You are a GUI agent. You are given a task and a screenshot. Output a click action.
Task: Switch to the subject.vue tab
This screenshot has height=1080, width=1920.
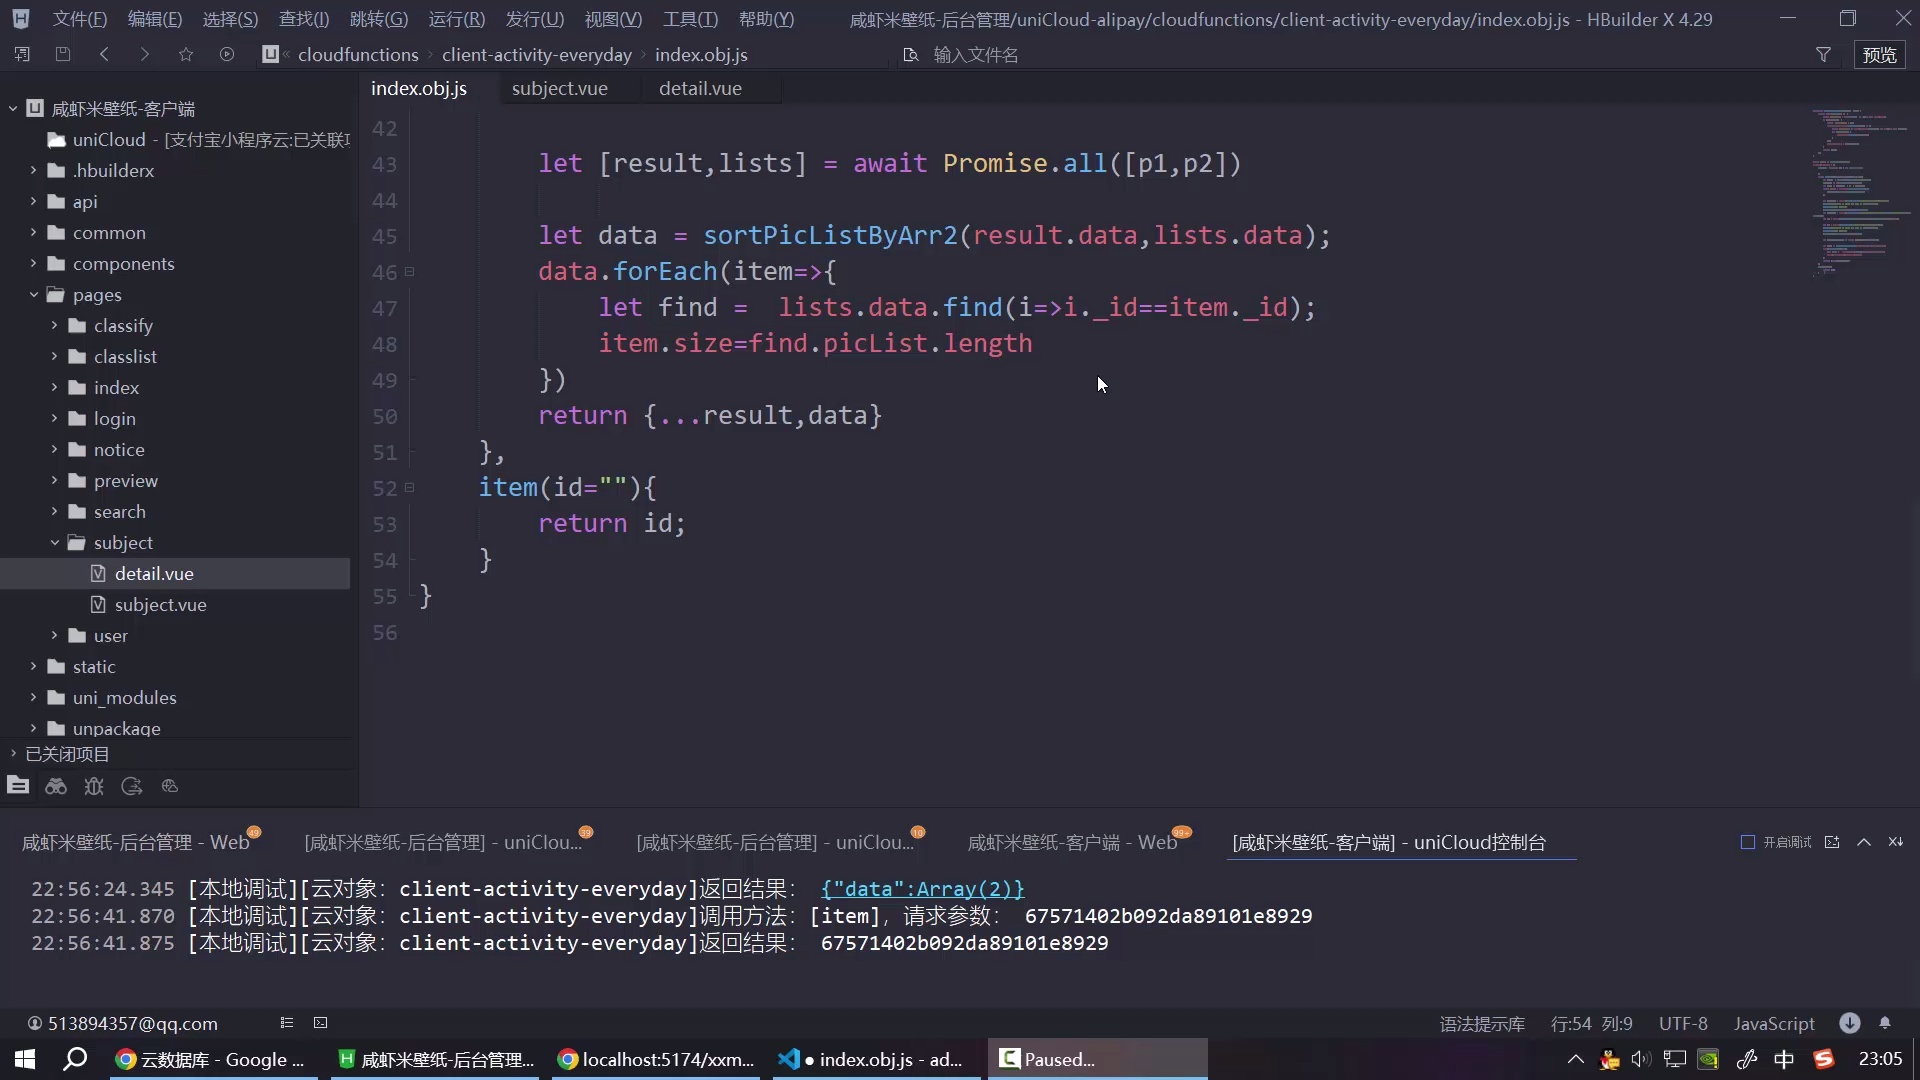[x=560, y=88]
